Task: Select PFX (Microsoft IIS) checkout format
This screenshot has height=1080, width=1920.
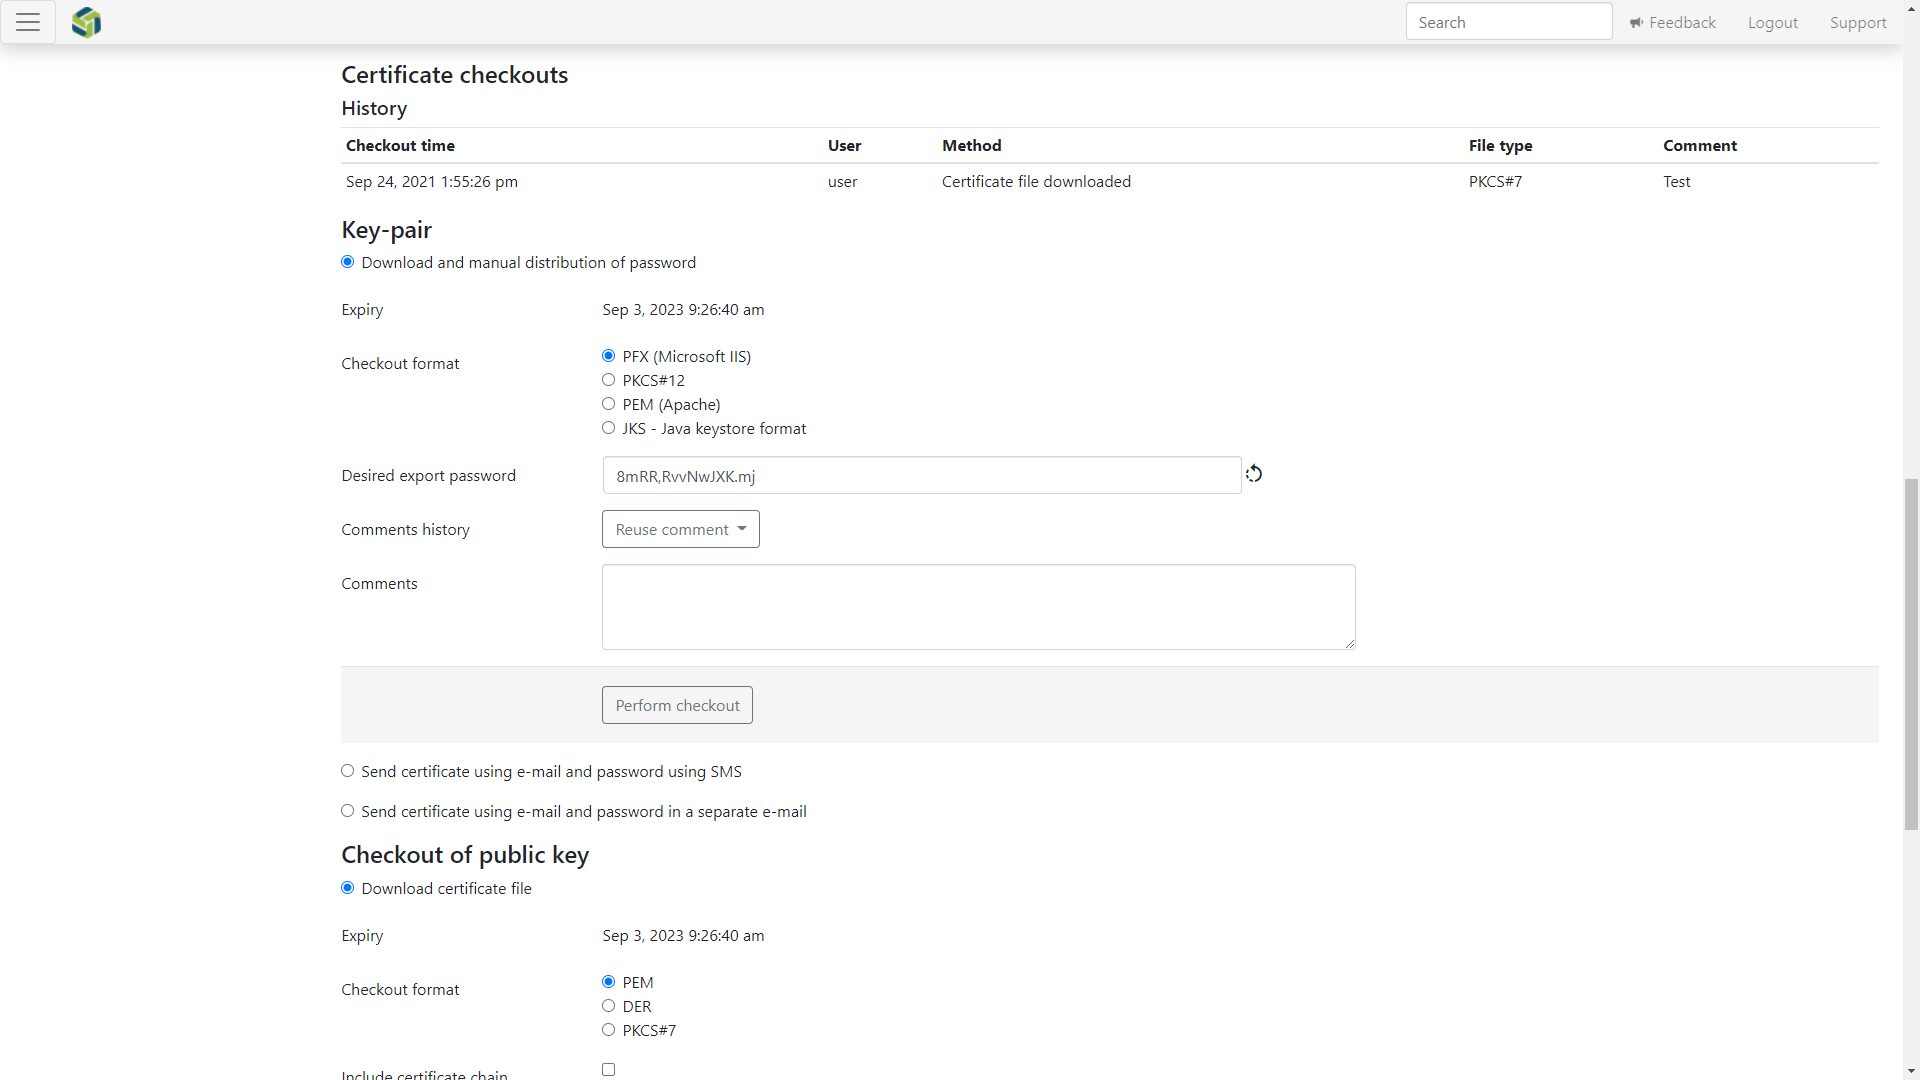Action: [x=608, y=355]
